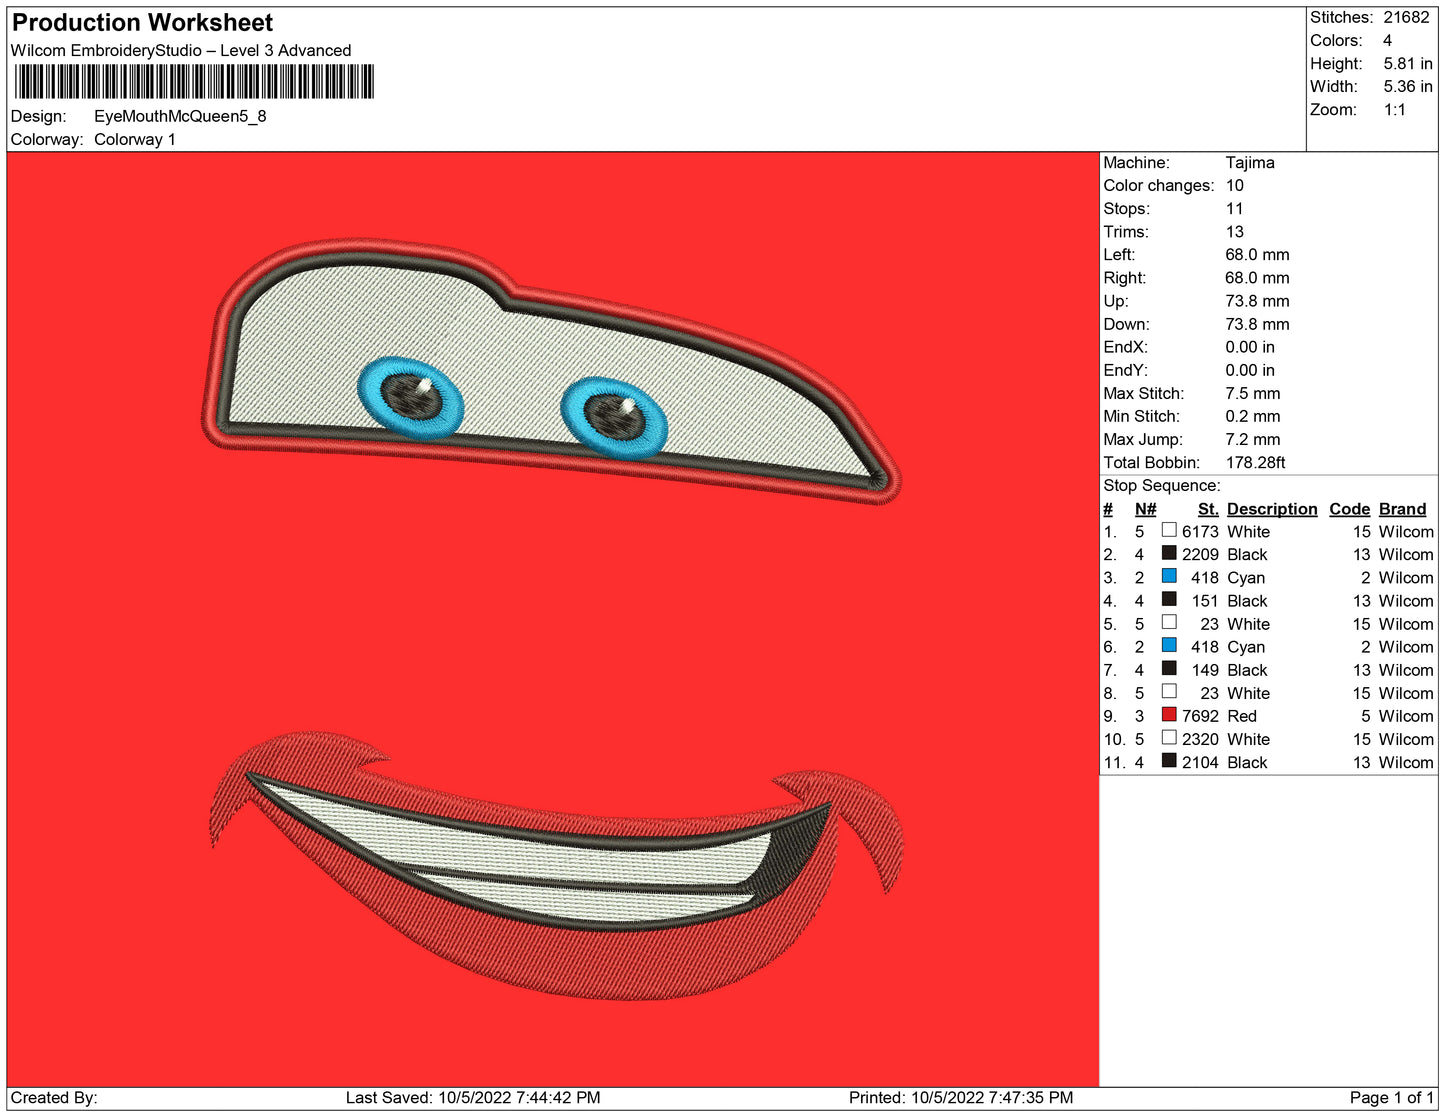
Task: Click the Page 1 of 1 footer text
Action: click(x=1391, y=1097)
